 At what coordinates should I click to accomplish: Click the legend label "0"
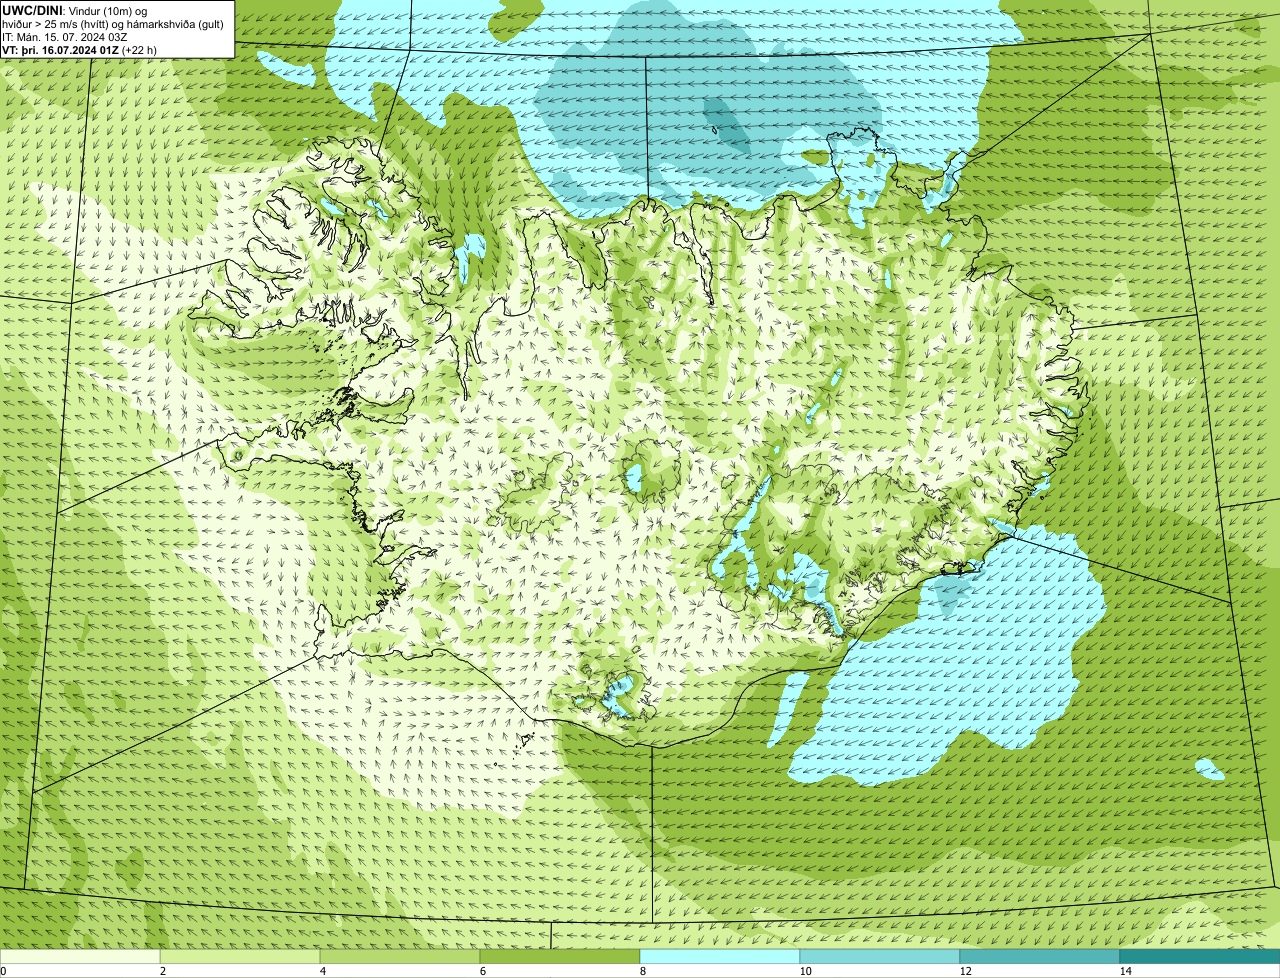pos(3,971)
